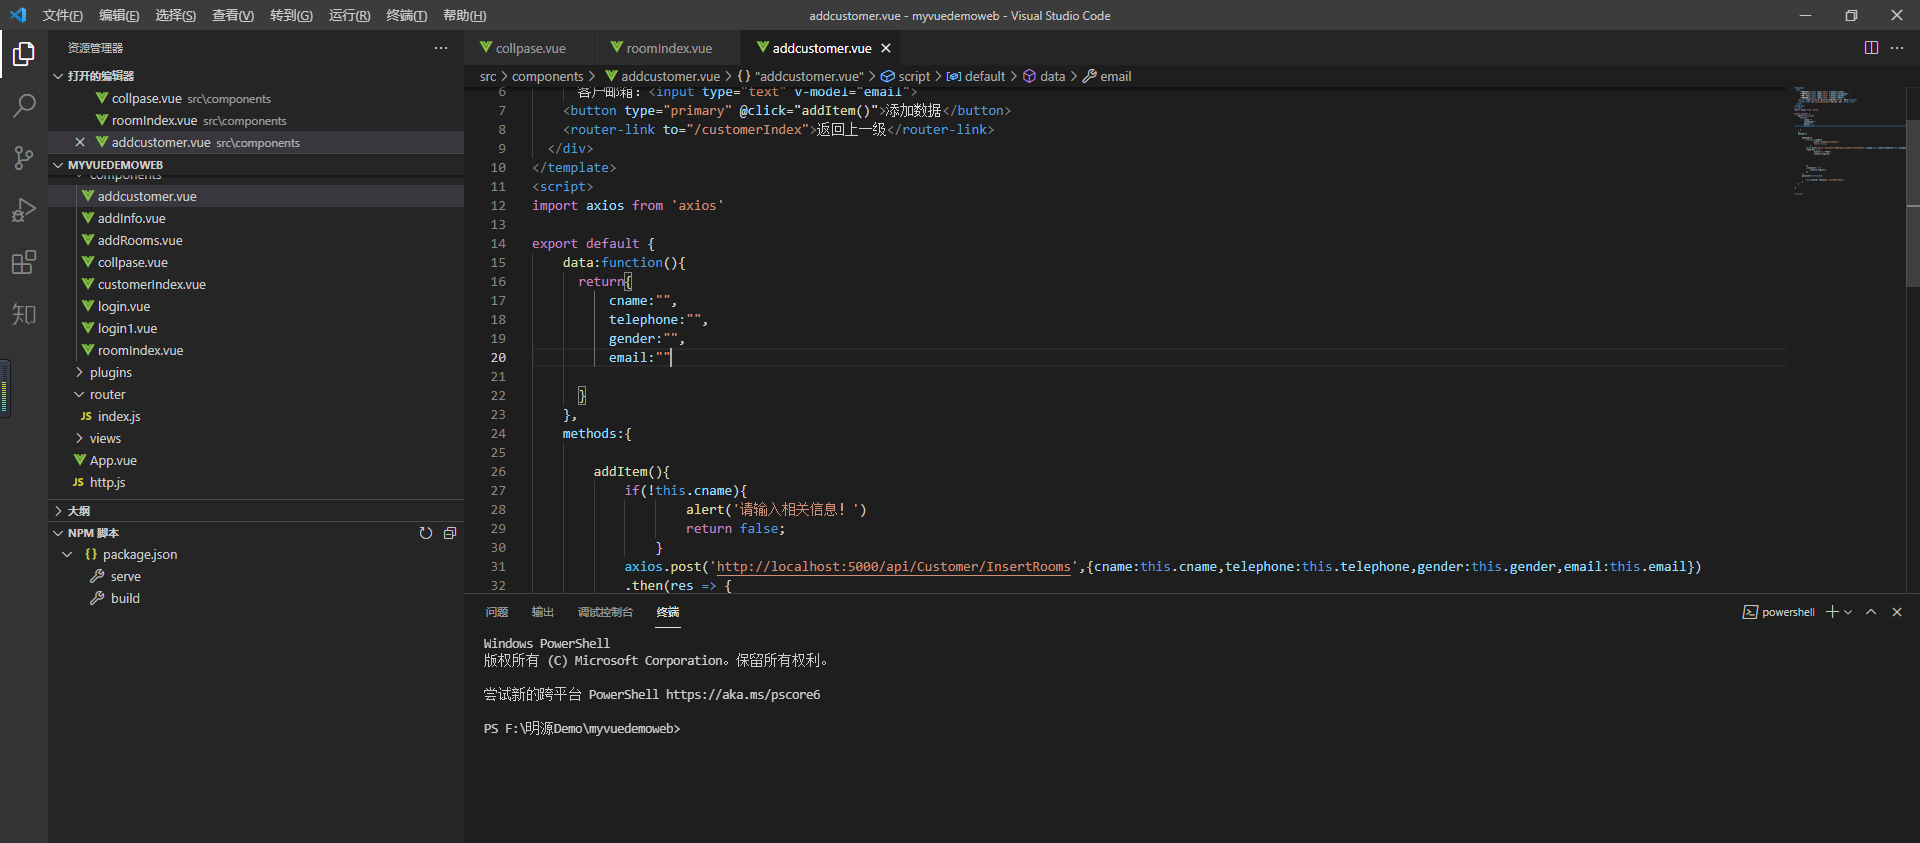Screen dimensions: 1920x843
Task: Open the 运行(R) menu
Action: [x=350, y=15]
